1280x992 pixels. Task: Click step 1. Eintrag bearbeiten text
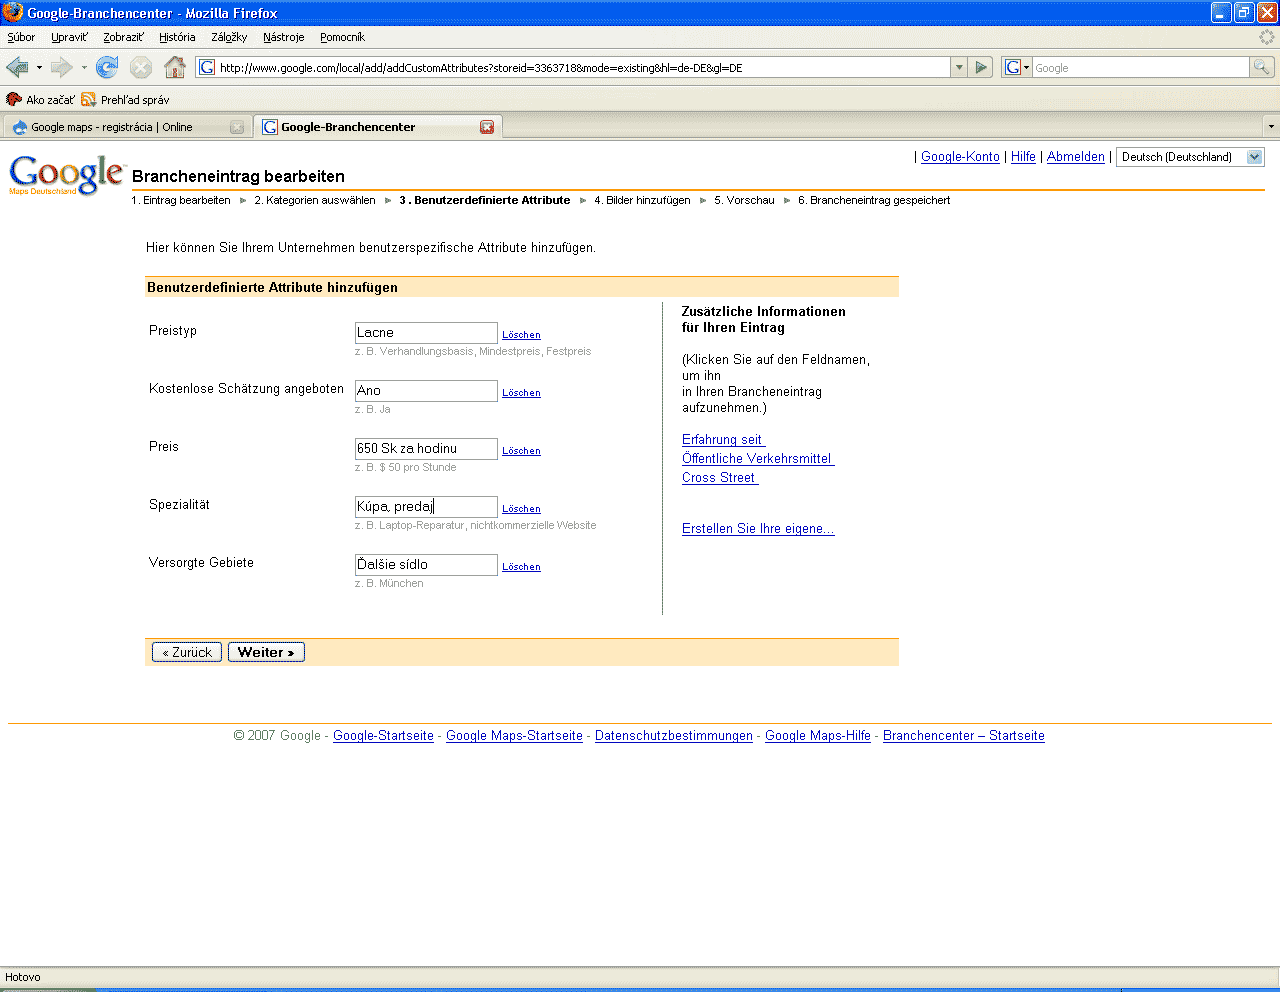pos(181,200)
